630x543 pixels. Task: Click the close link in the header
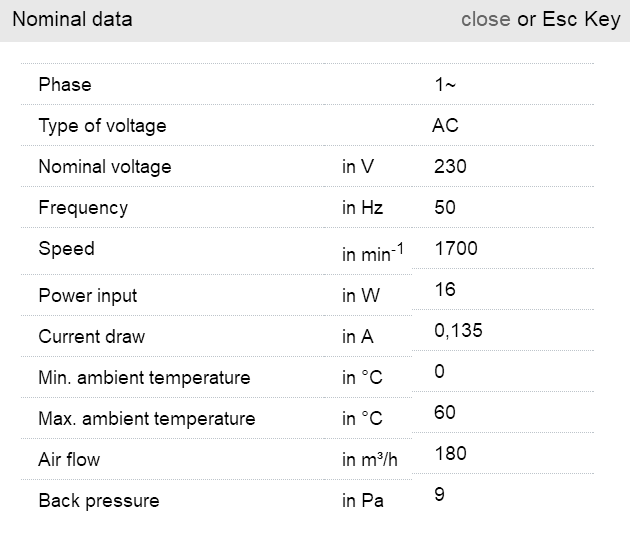pos(486,19)
